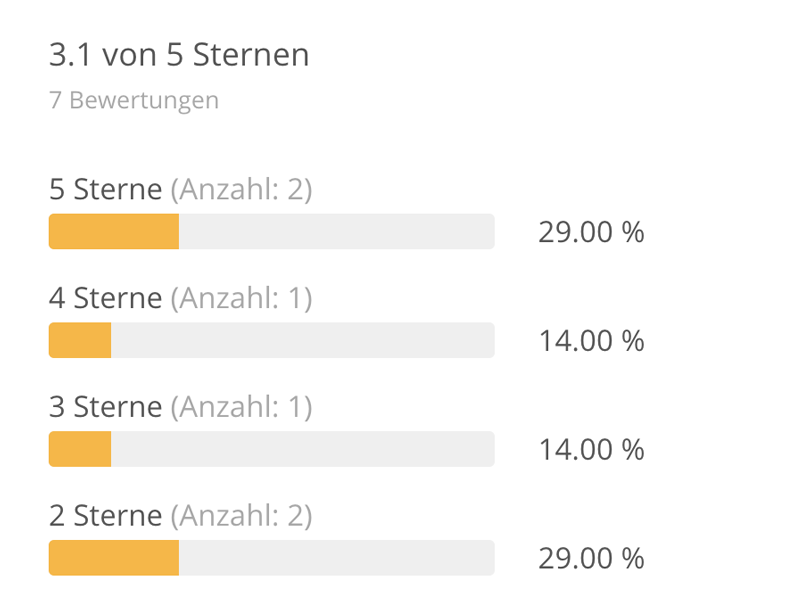800x600 pixels.
Task: Click '(Anzahl: 2)' next to 5 Sterne
Action: [241, 189]
